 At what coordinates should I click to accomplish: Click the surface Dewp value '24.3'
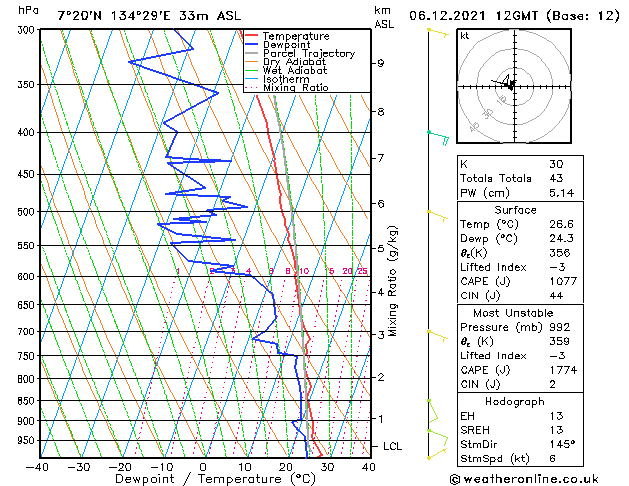pos(562,239)
